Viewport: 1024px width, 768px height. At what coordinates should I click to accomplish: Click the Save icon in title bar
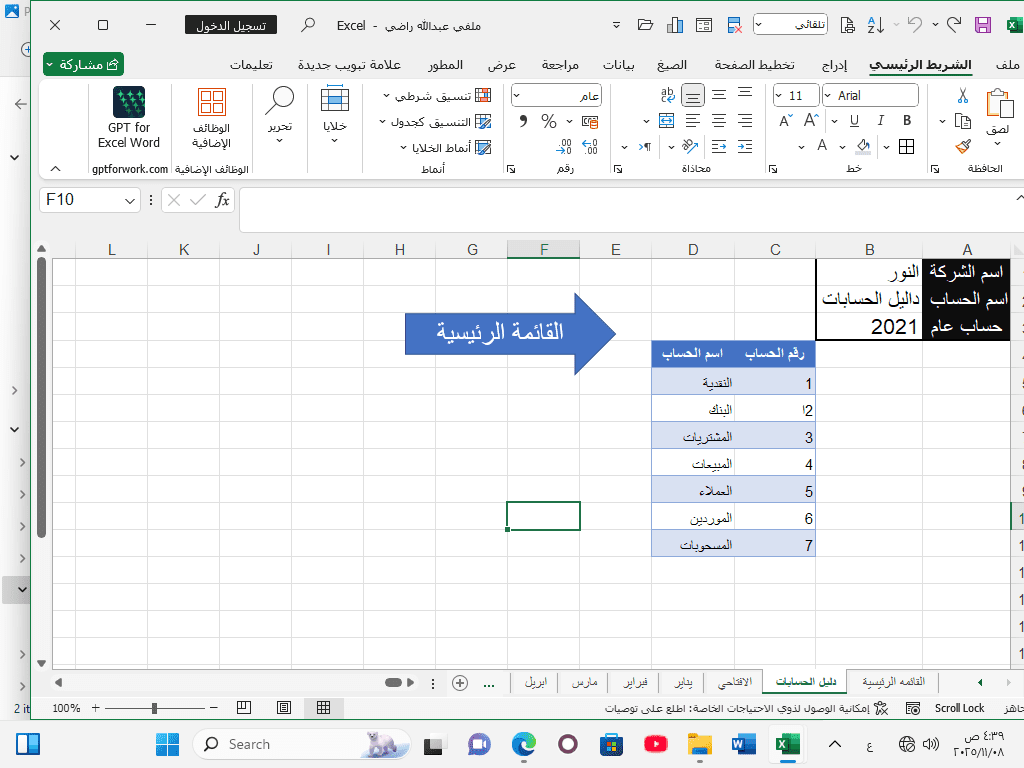pos(983,25)
